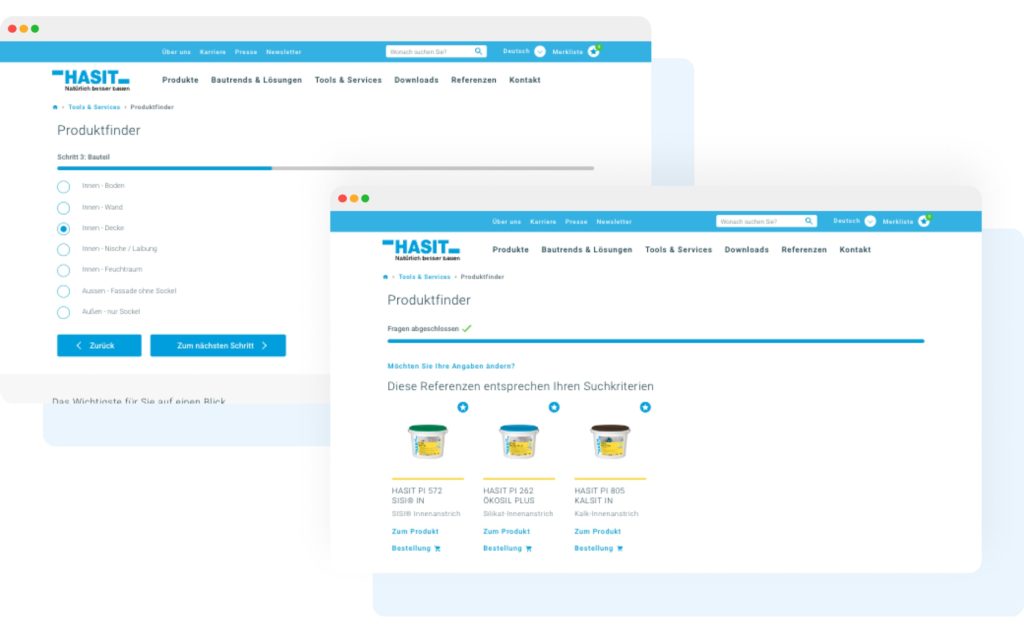This screenshot has width=1024, height=638.
Task: Click the cart icon under HASIT PI 262
Action: point(529,549)
